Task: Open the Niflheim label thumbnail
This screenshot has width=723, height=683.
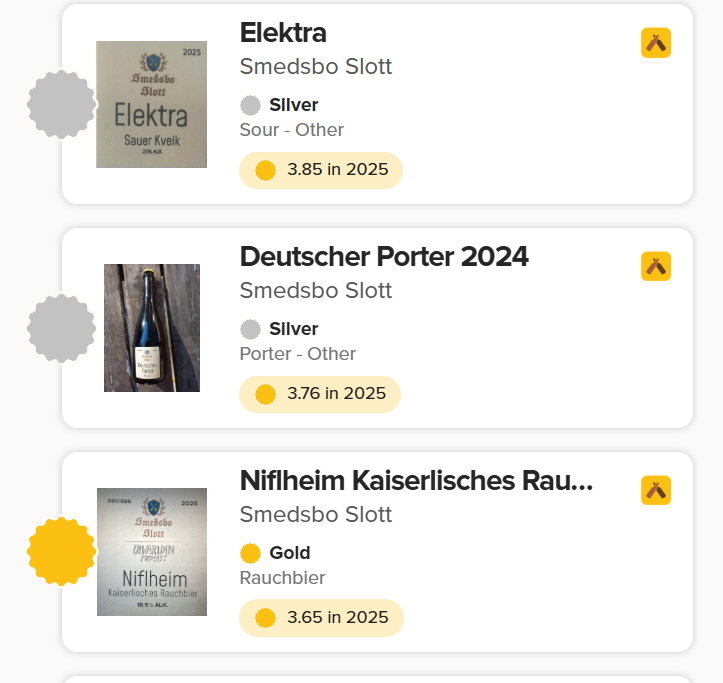Action: pos(152,552)
